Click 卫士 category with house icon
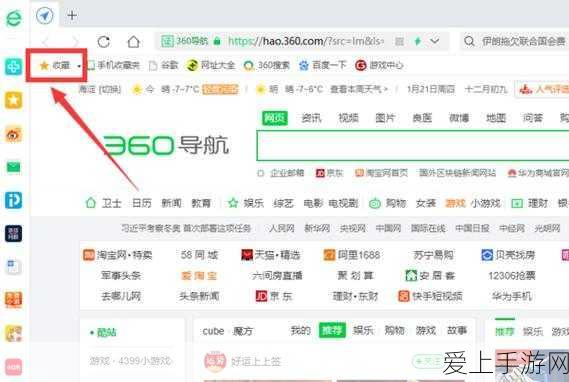The height and width of the screenshot is (382, 569). [x=103, y=203]
